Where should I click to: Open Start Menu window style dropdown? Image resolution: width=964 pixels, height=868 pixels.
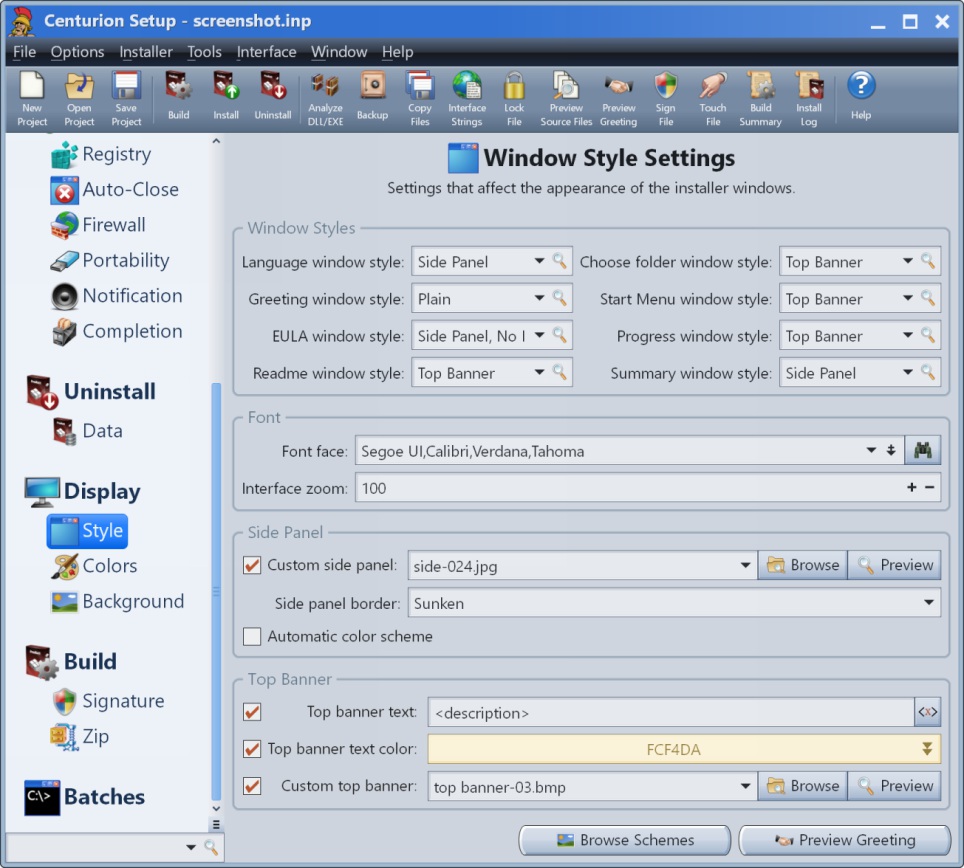(907, 298)
